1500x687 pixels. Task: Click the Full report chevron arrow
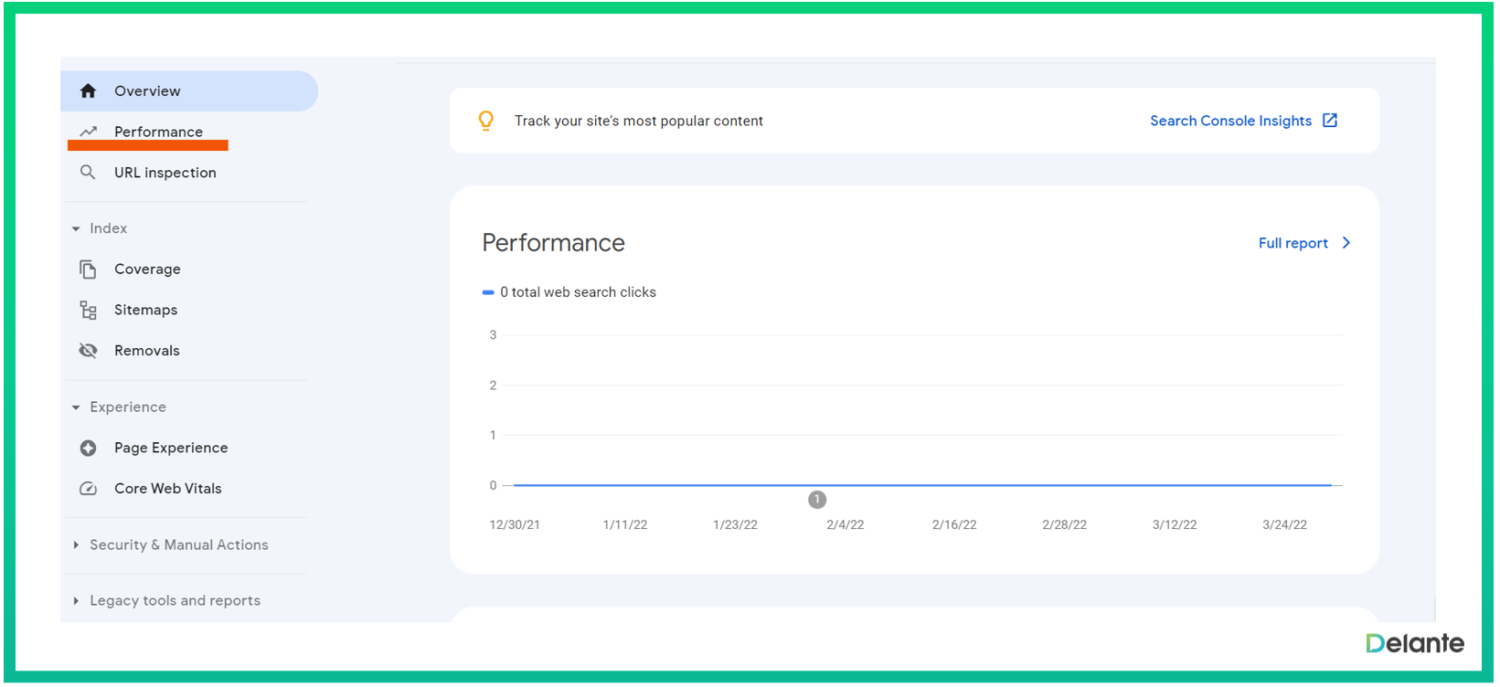[x=1346, y=243]
